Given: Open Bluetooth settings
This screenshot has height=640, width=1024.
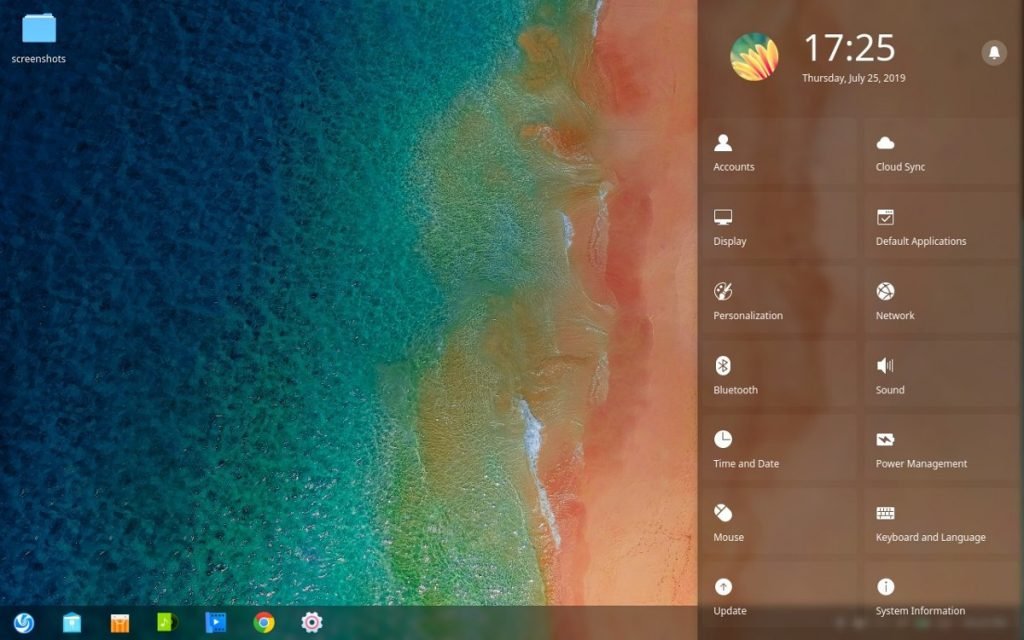Looking at the screenshot, I should click(x=778, y=376).
